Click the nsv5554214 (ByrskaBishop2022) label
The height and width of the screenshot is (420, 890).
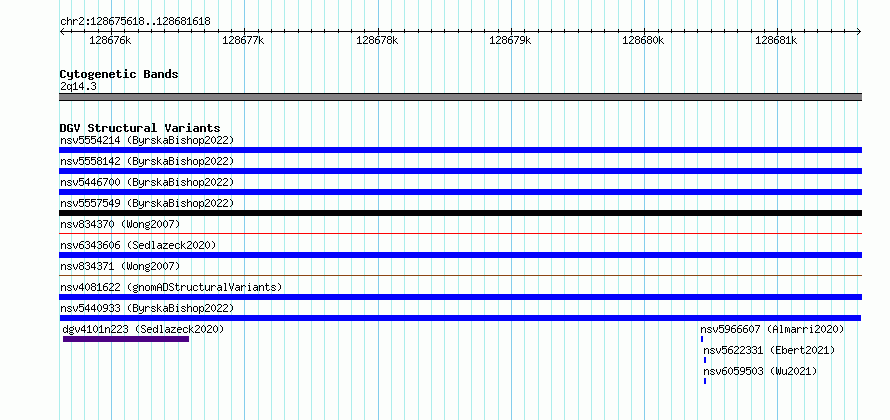[147, 140]
